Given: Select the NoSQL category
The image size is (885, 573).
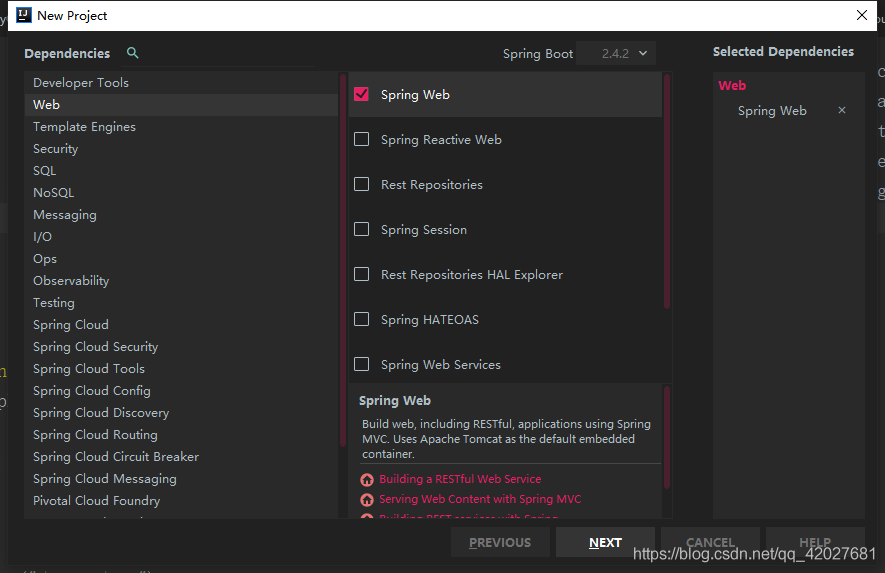Looking at the screenshot, I should point(181,193).
